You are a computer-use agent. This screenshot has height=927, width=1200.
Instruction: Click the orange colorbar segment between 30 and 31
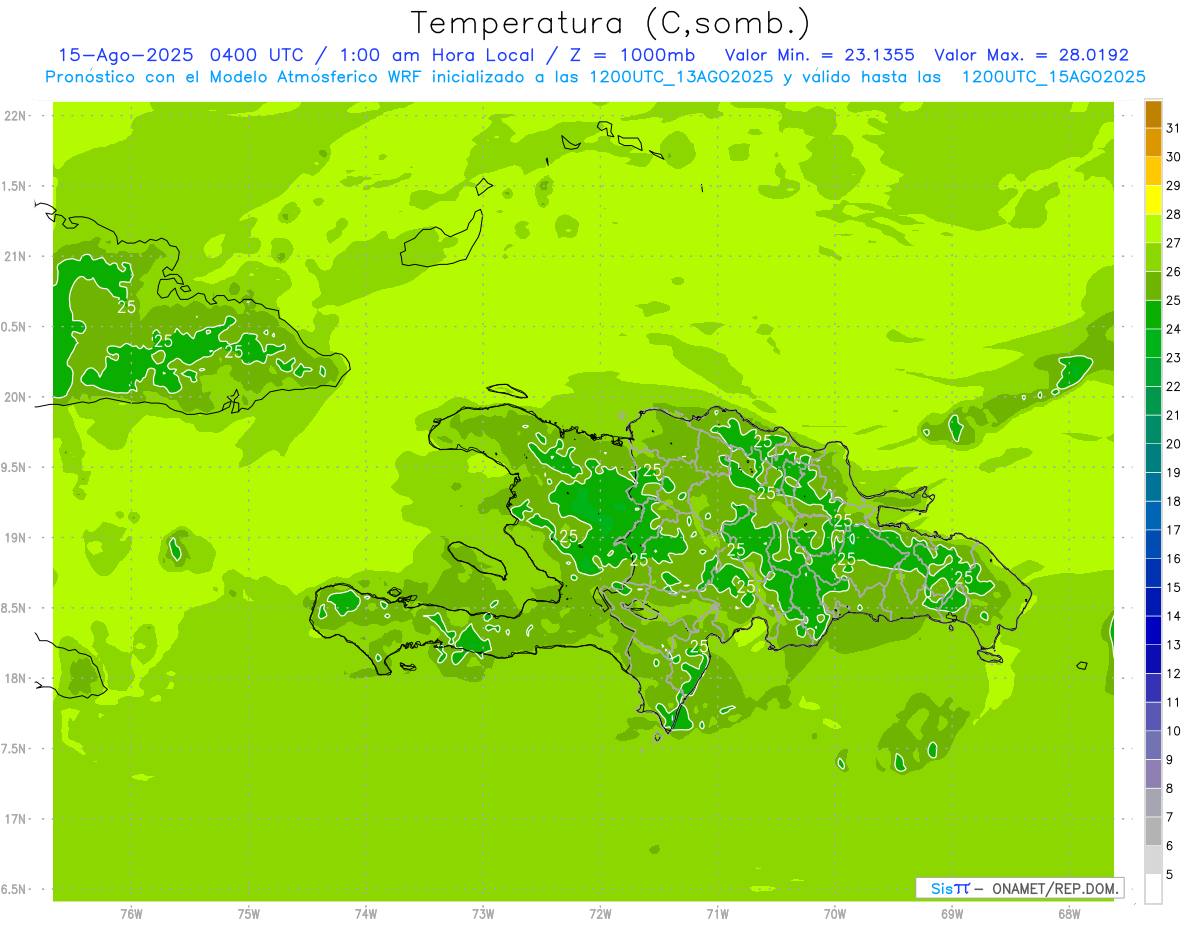click(1153, 142)
